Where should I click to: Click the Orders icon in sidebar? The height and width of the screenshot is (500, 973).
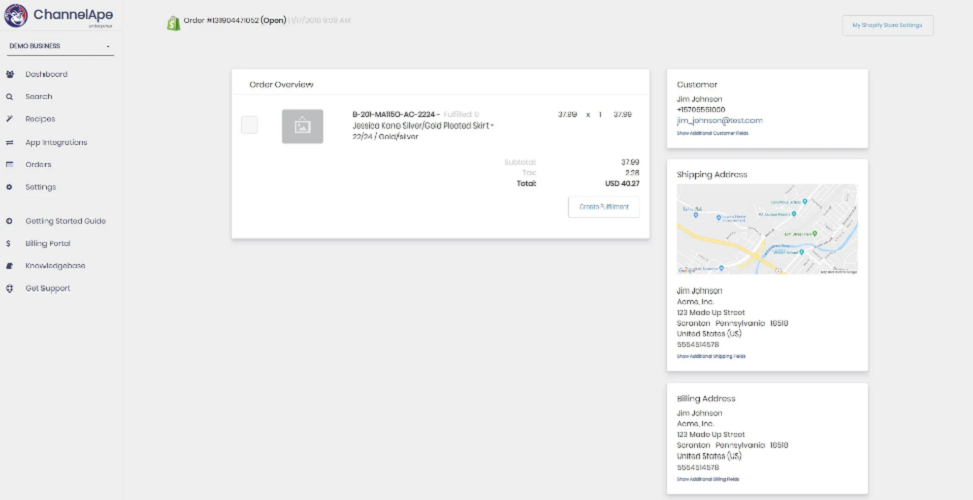click(x=9, y=164)
